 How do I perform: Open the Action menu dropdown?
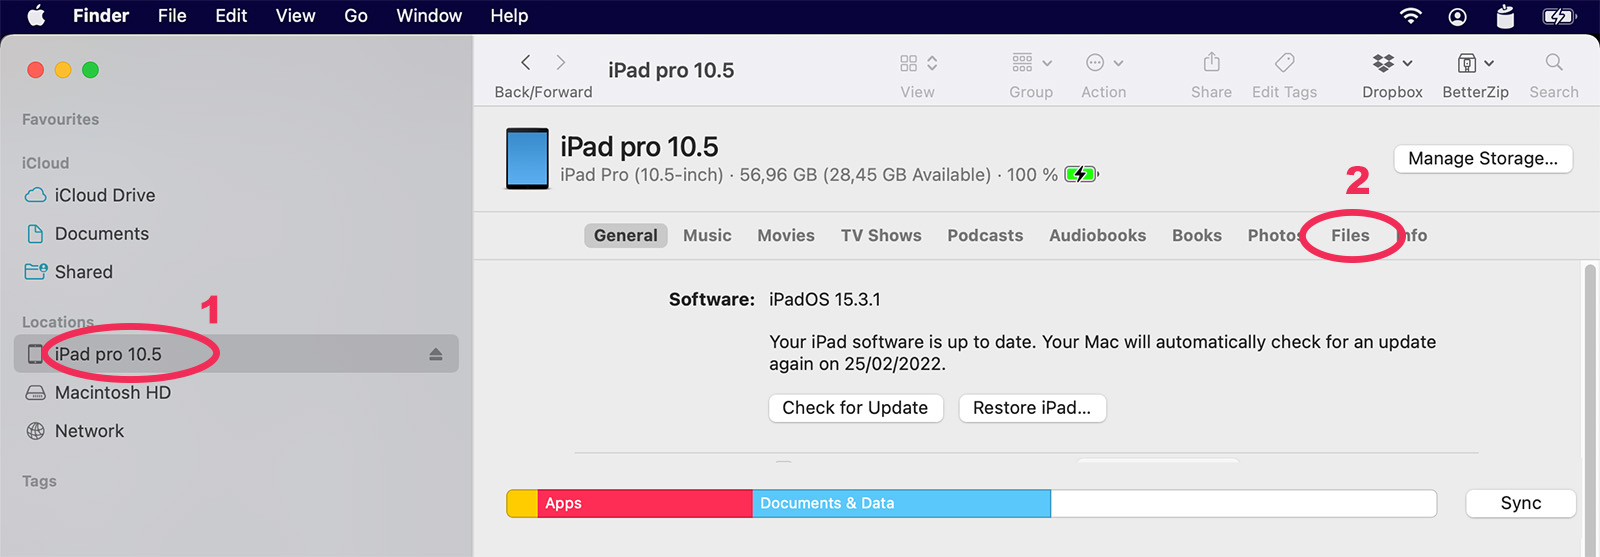1104,63
